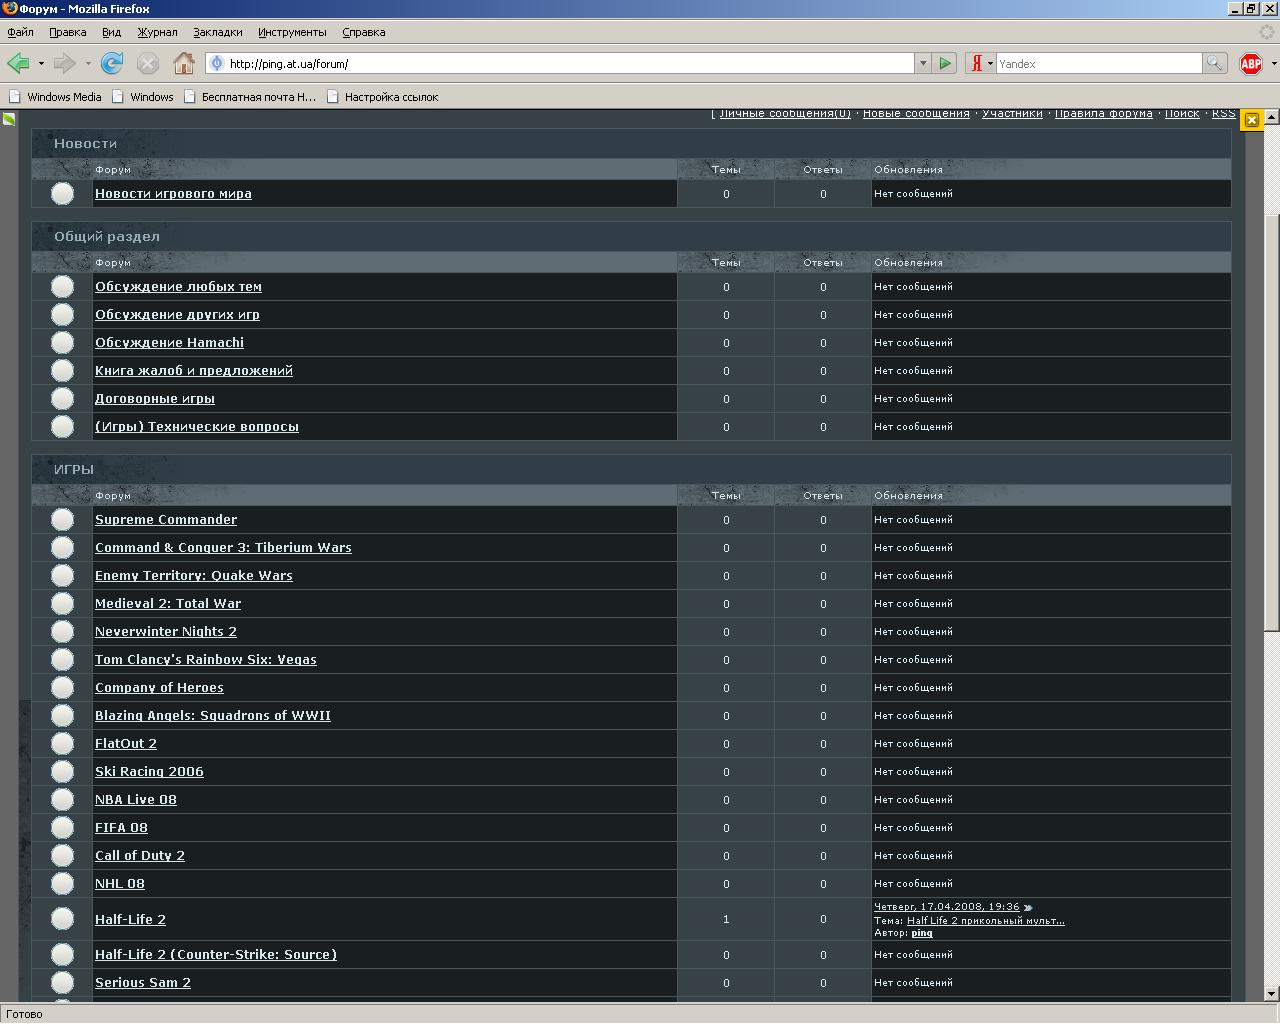Open the Правка menu
The image size is (1280, 1024).
(x=67, y=32)
